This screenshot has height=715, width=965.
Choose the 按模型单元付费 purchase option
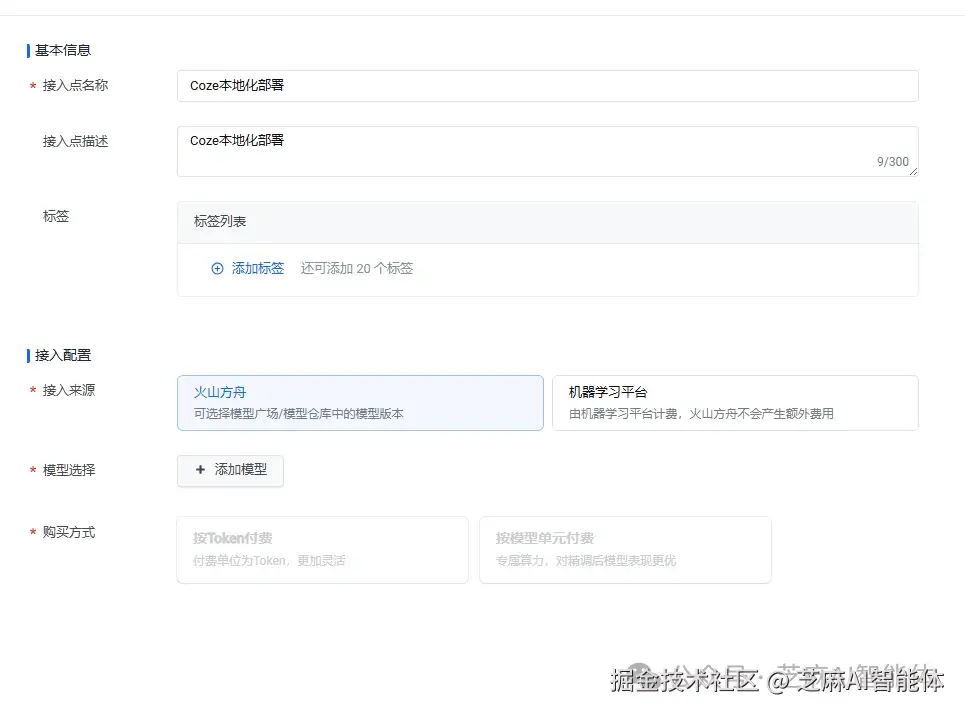(x=625, y=549)
